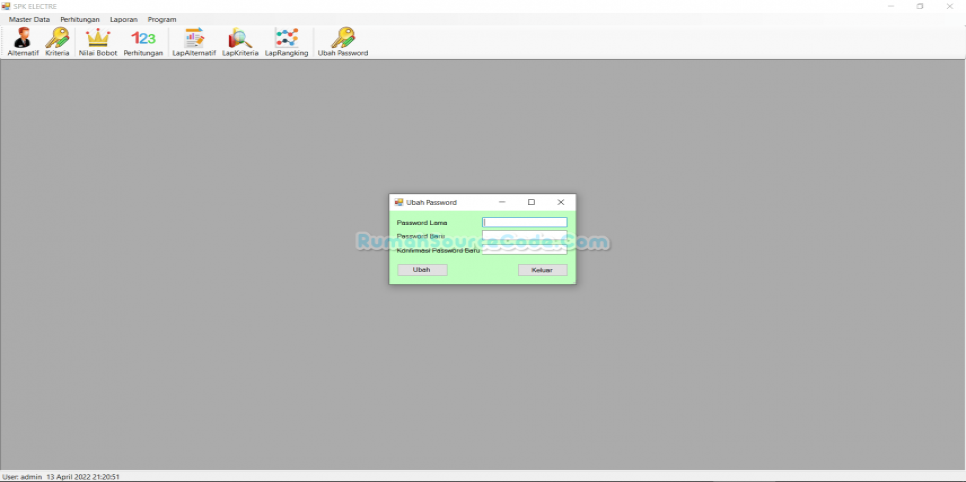Click the Ubah Password toolbar icon
Viewport: 966px width, 482px height.
tap(343, 42)
